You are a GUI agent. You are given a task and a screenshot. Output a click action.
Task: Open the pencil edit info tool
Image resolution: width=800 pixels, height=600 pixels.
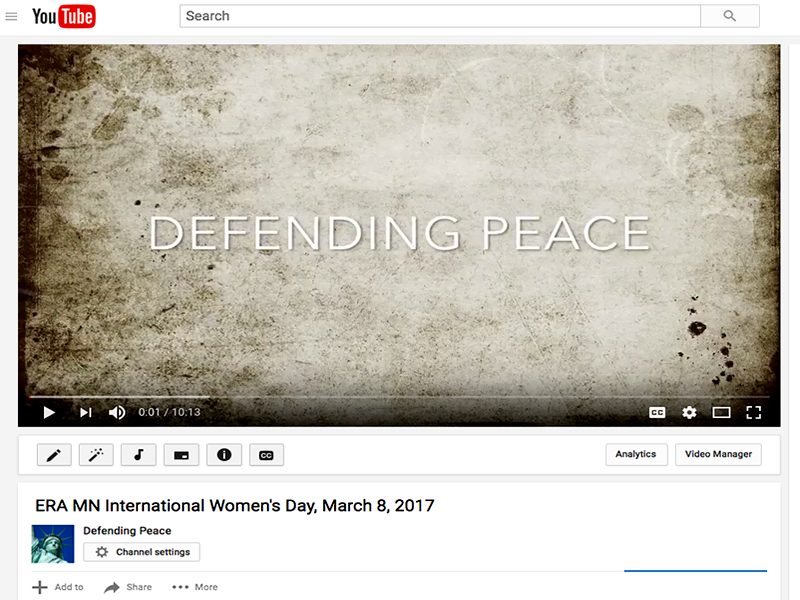54,455
